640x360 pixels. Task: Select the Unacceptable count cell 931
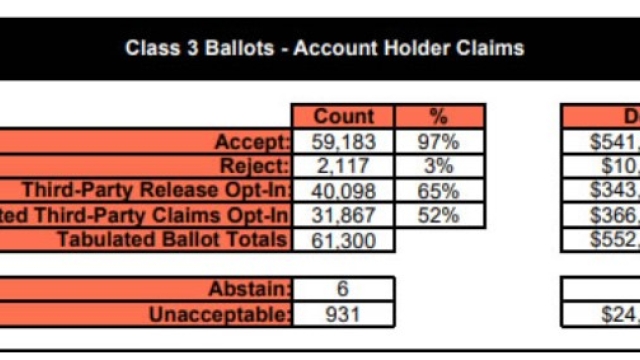343,315
